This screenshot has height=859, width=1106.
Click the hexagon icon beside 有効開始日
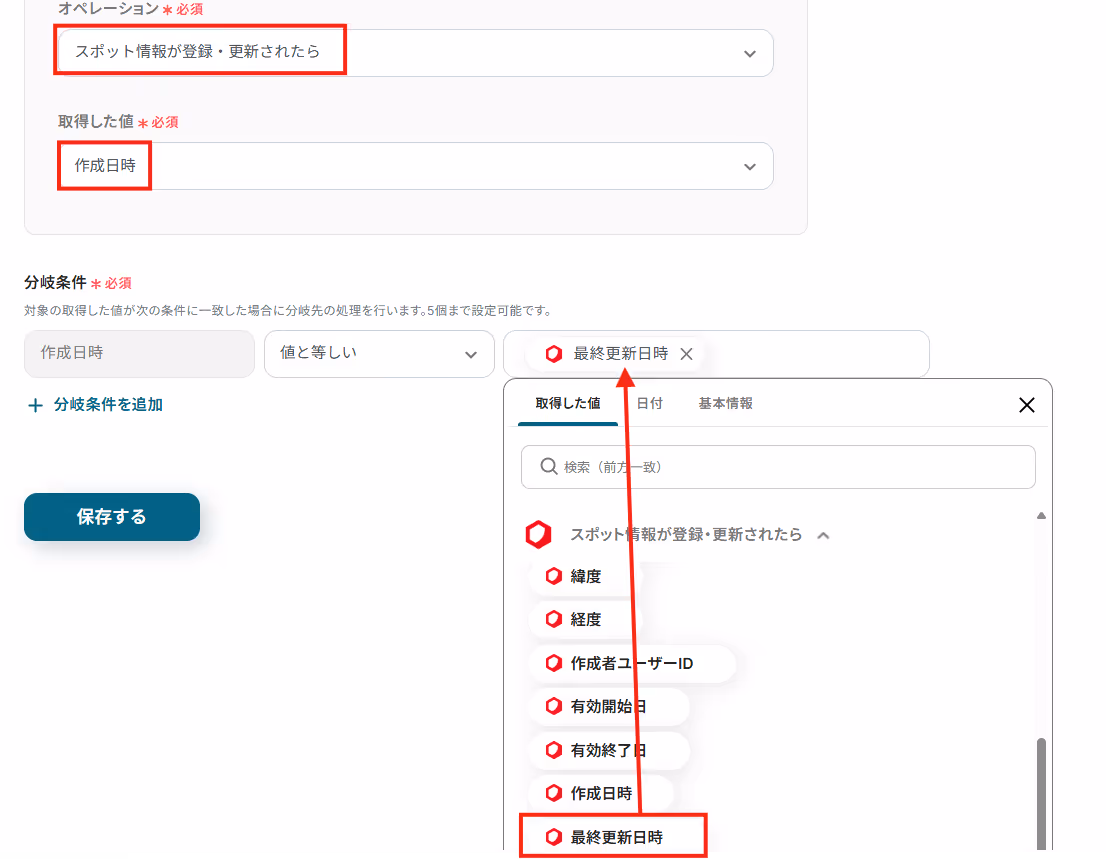[x=554, y=707]
